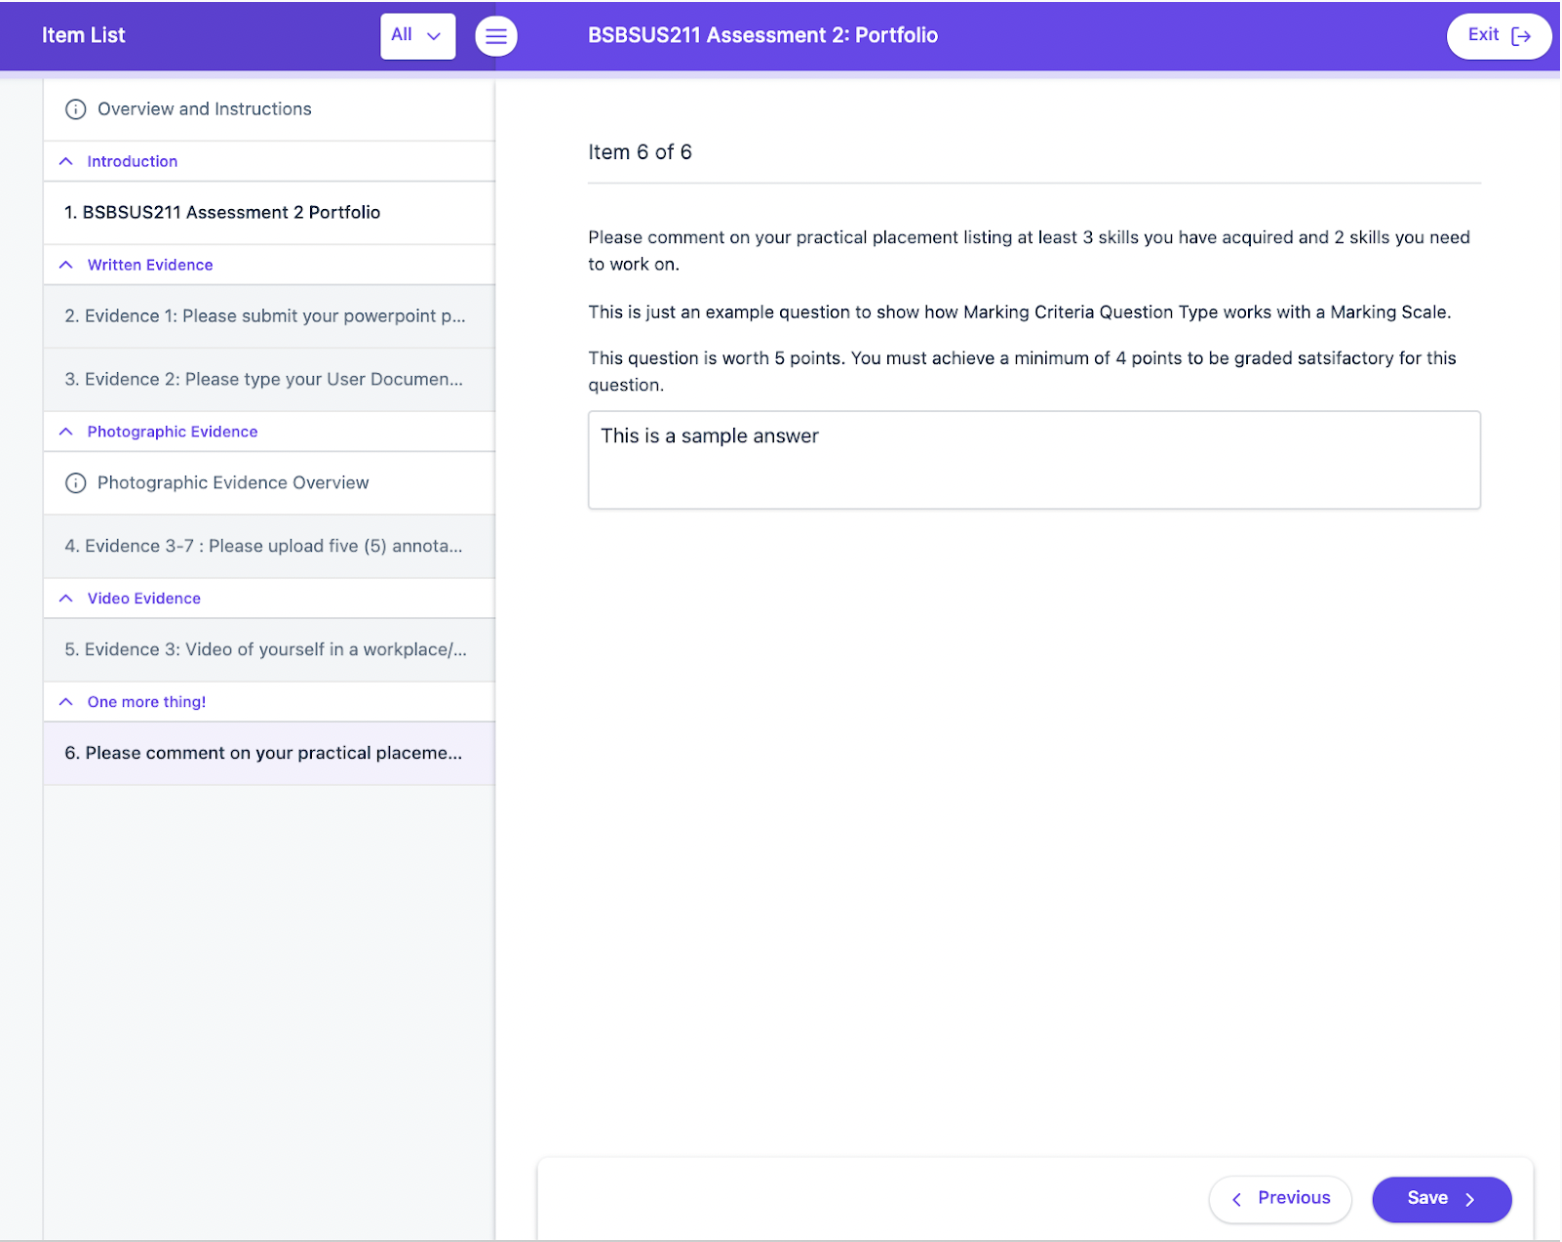The height and width of the screenshot is (1242, 1562).
Task: Go to Previous item
Action: pyautogui.click(x=1280, y=1199)
